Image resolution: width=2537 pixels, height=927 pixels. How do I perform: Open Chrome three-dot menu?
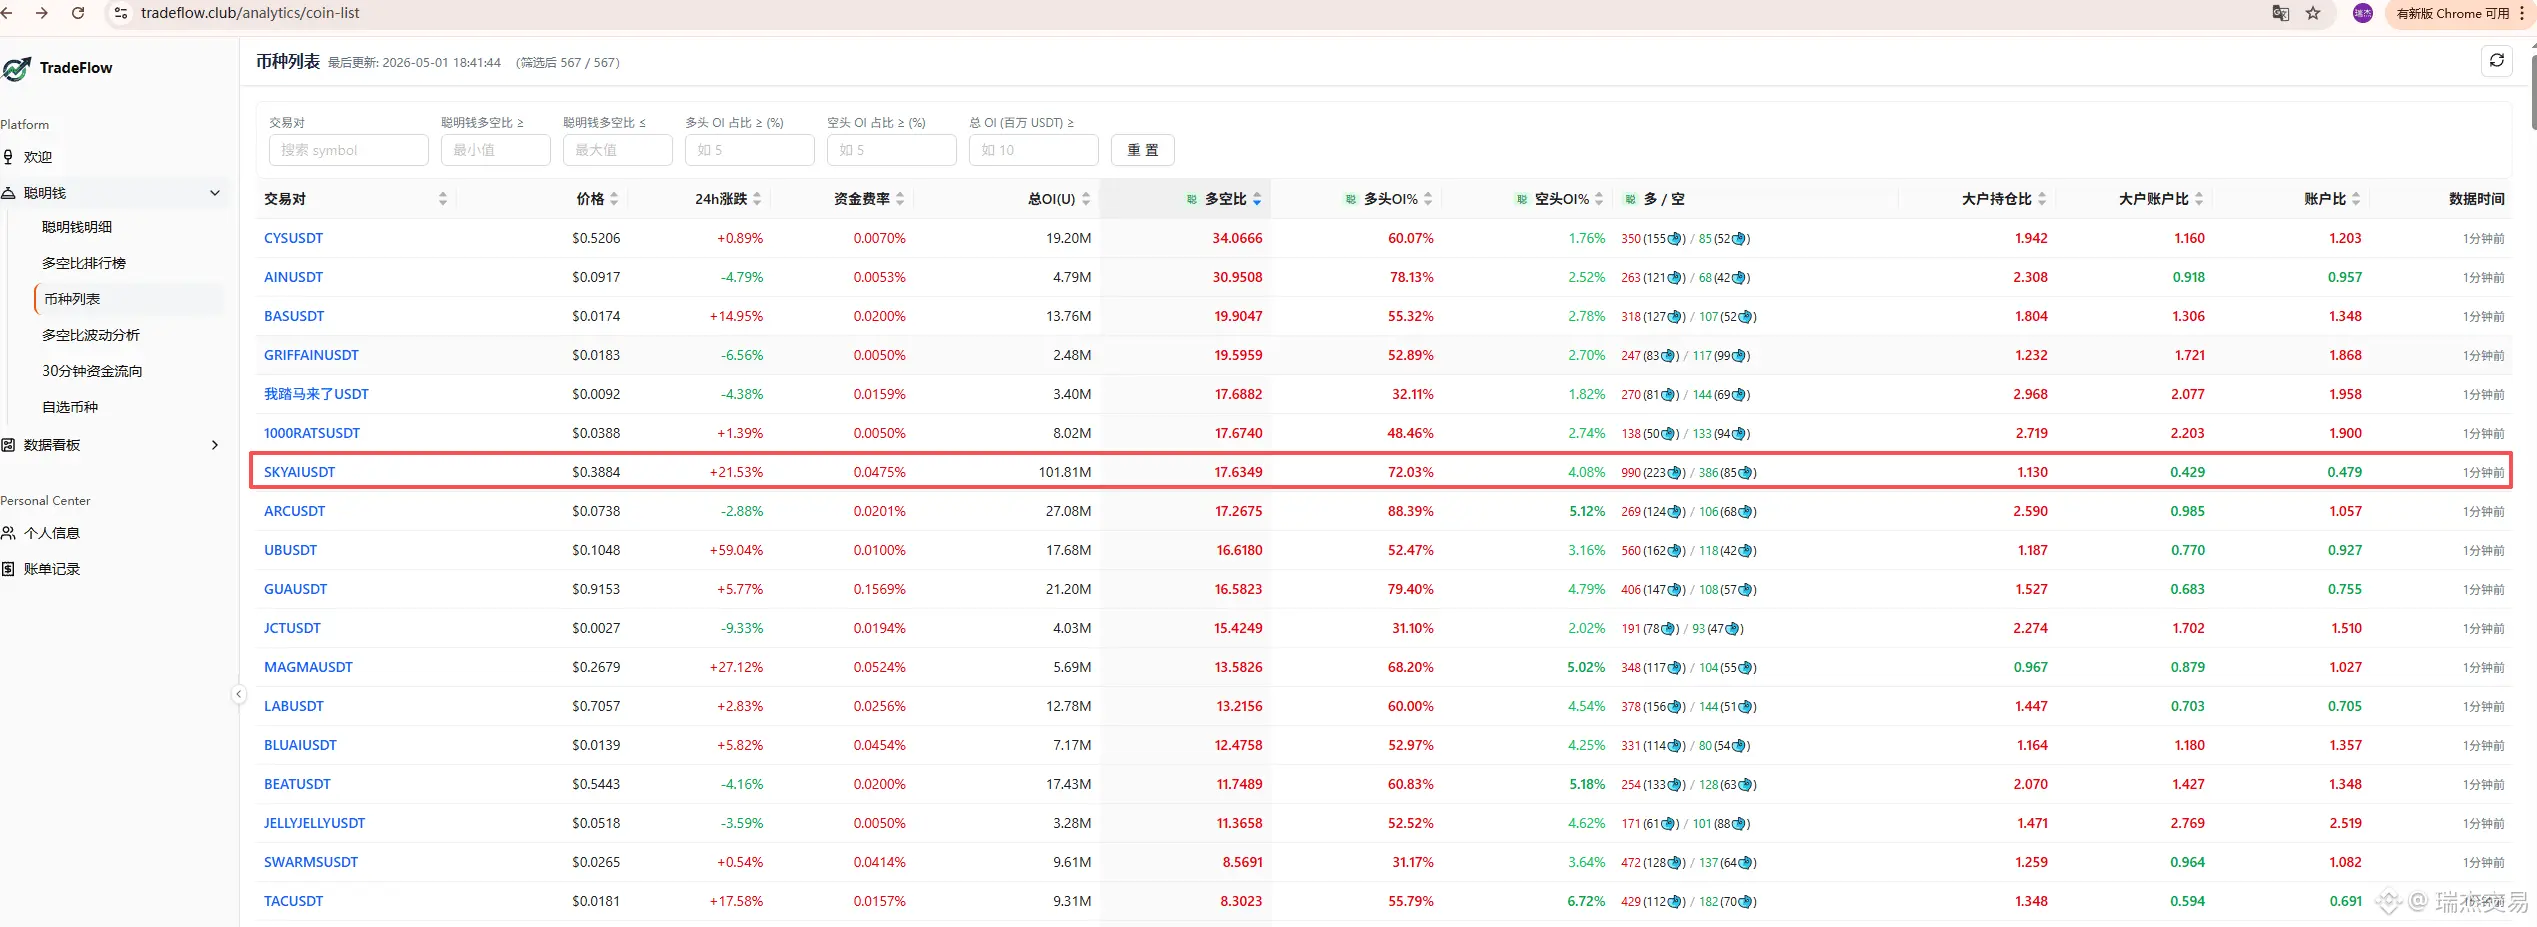(x=2523, y=13)
